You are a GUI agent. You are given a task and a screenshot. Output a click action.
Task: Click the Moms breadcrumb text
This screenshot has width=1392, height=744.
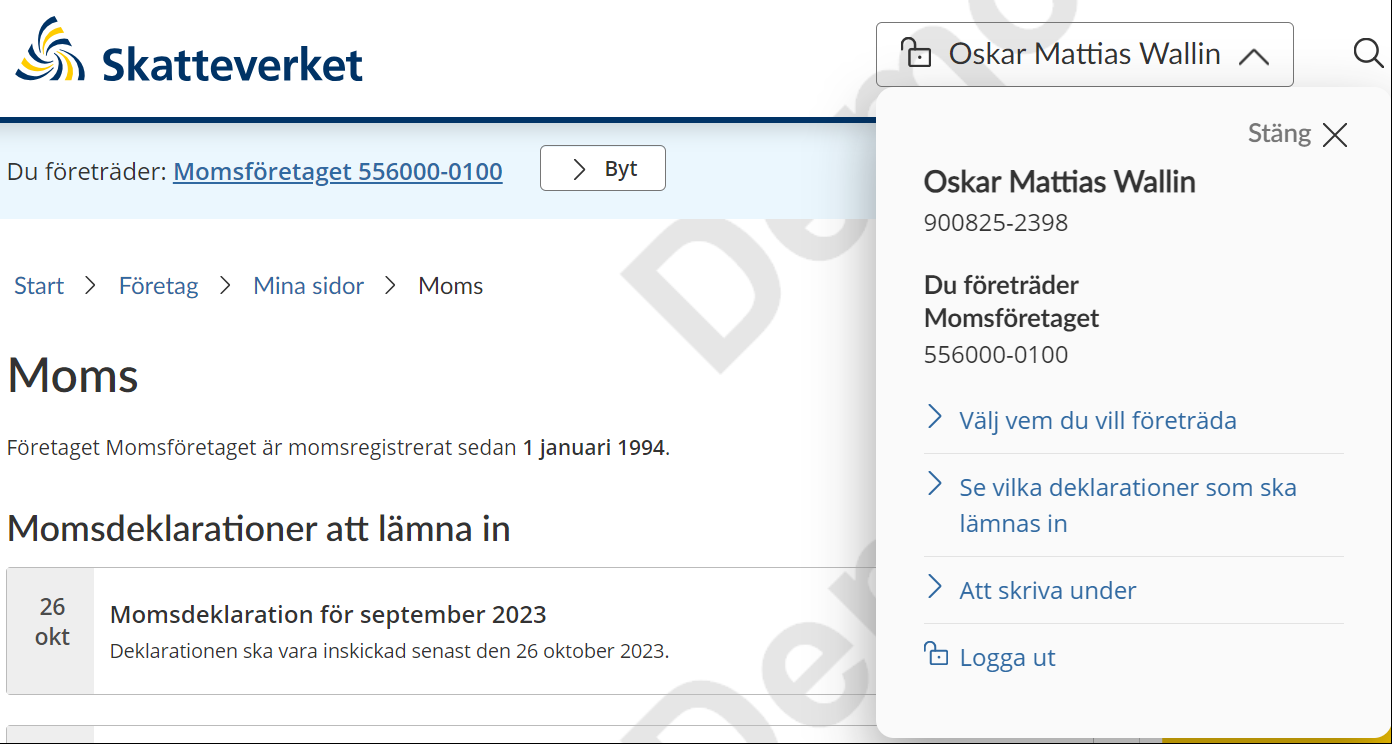click(x=450, y=286)
